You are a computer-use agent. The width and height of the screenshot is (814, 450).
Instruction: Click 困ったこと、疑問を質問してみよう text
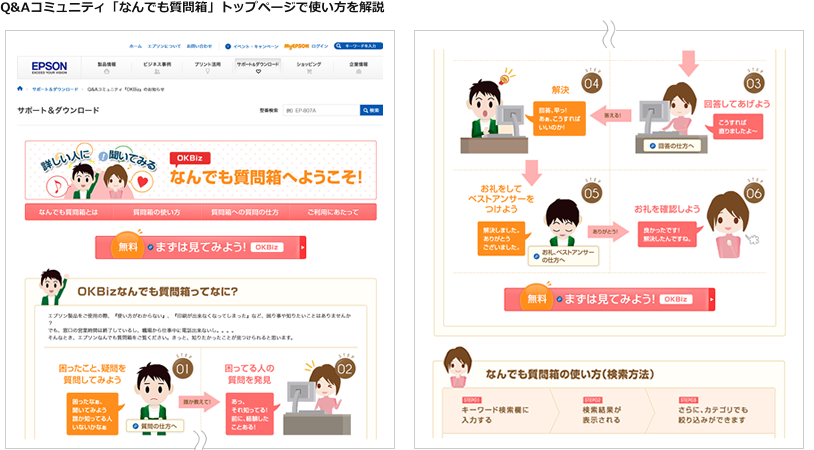pyautogui.click(x=92, y=374)
